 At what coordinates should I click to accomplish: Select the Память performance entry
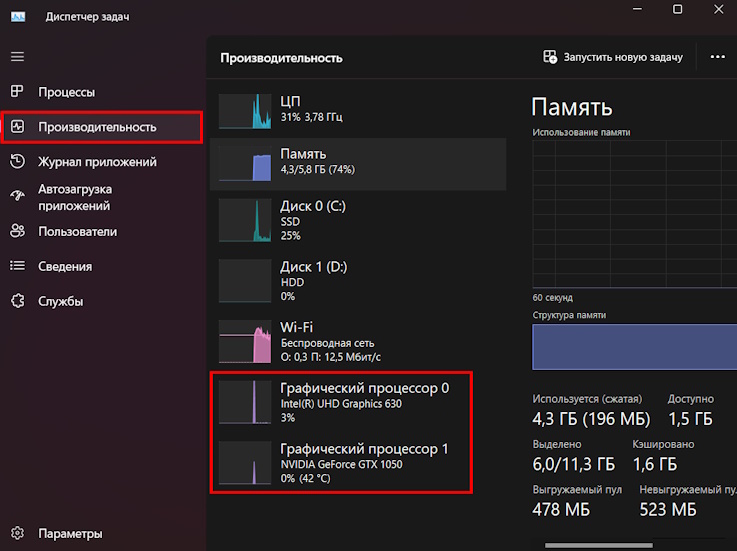(358, 164)
